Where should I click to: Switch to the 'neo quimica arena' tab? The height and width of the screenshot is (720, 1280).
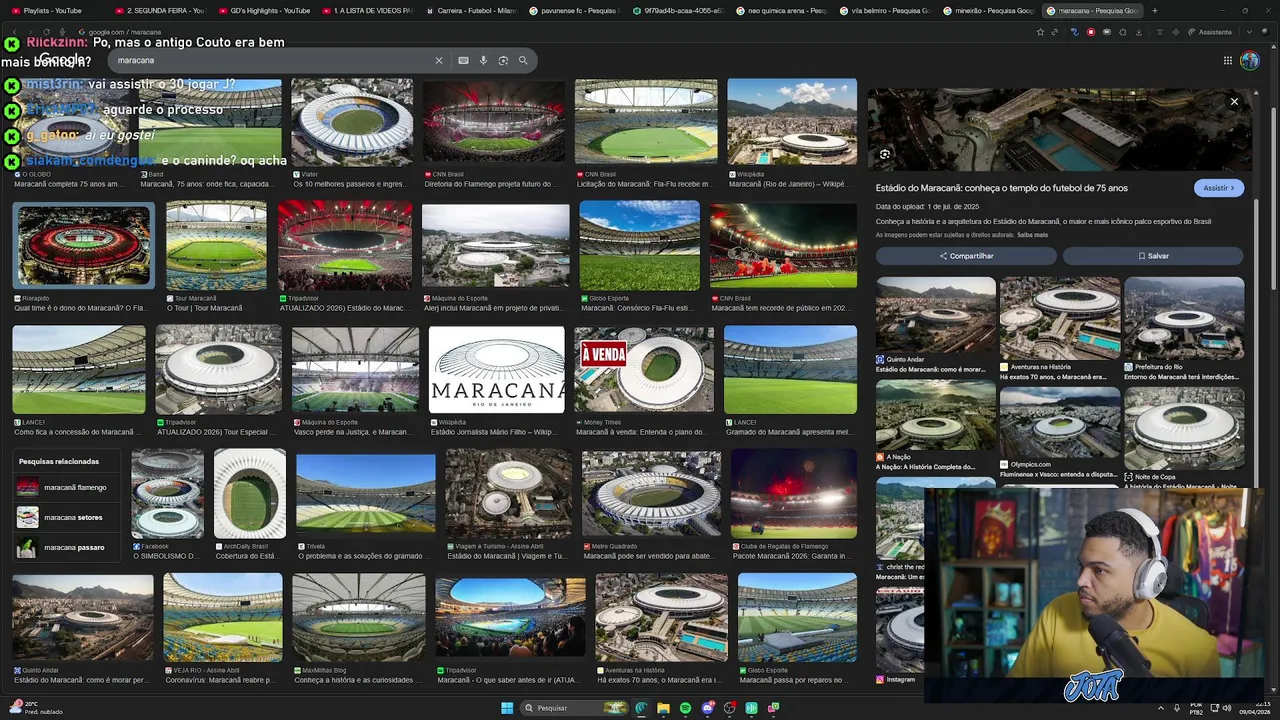point(781,10)
